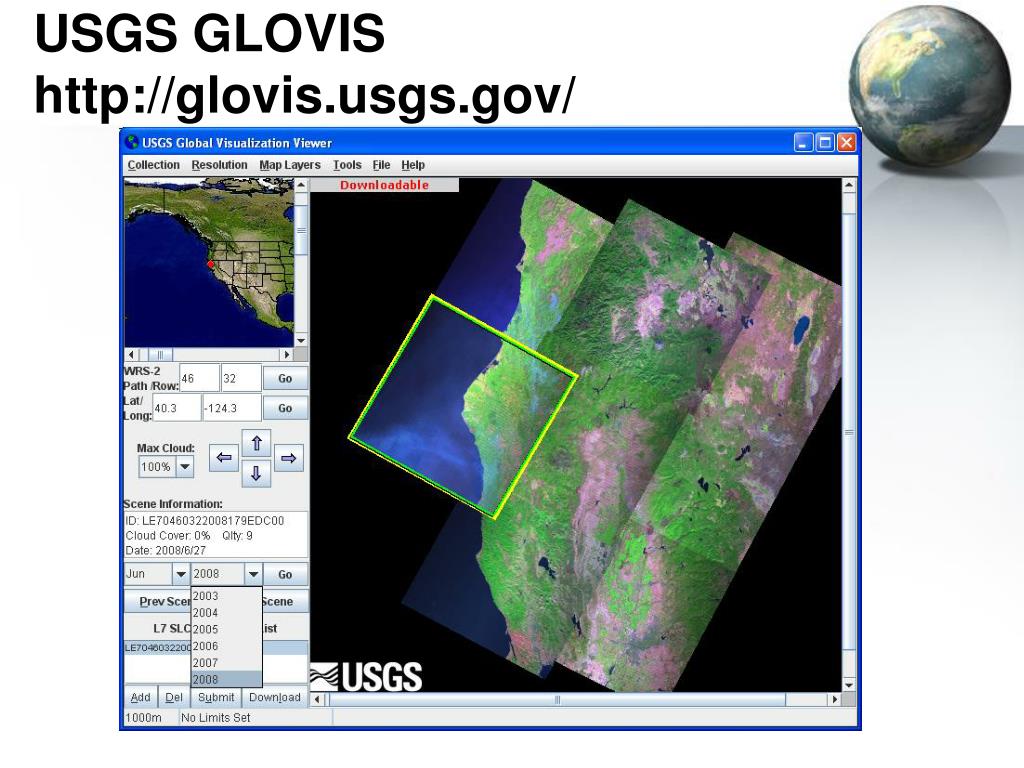The width and height of the screenshot is (1024, 768).
Task: Open the Collection menu
Action: [153, 165]
